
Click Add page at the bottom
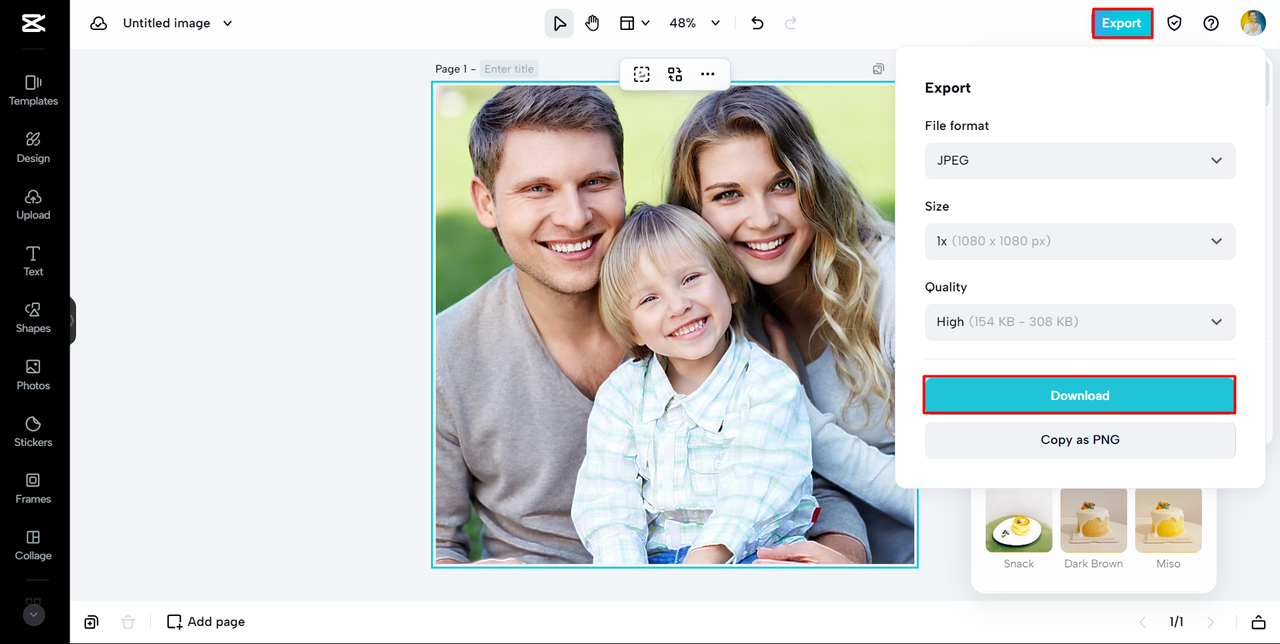206,622
